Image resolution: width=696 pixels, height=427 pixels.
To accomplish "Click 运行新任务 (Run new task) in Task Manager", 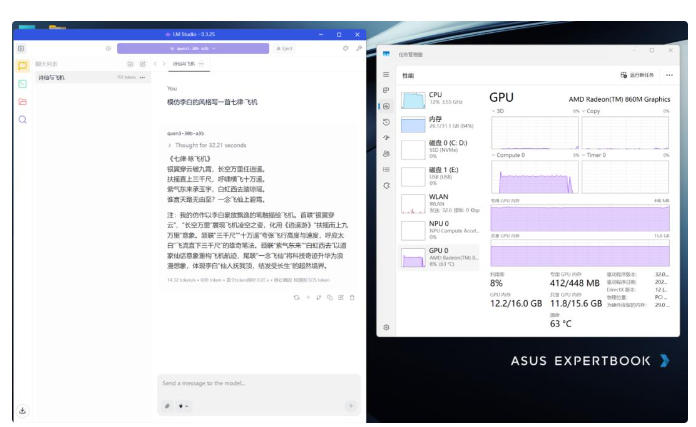I will [x=637, y=75].
